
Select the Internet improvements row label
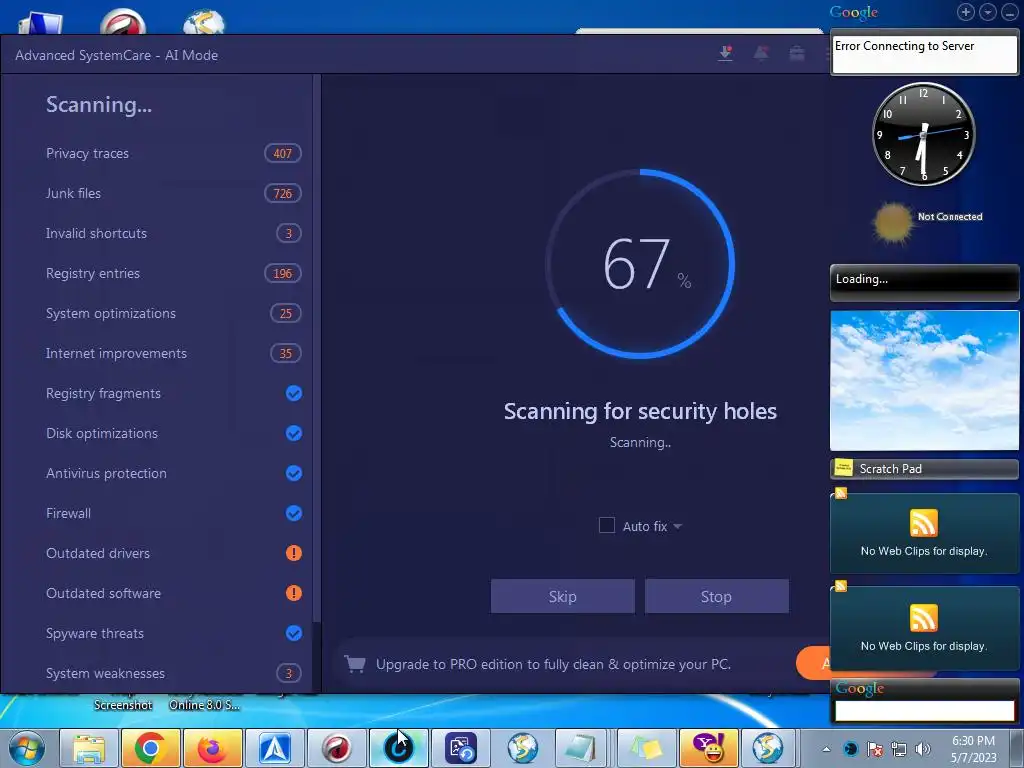tap(116, 353)
